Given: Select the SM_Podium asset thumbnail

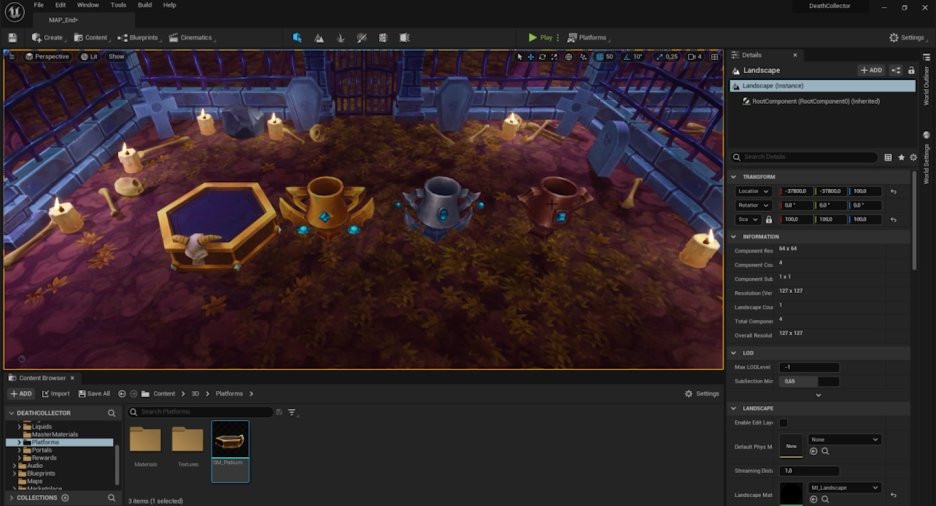Looking at the screenshot, I should [230, 451].
